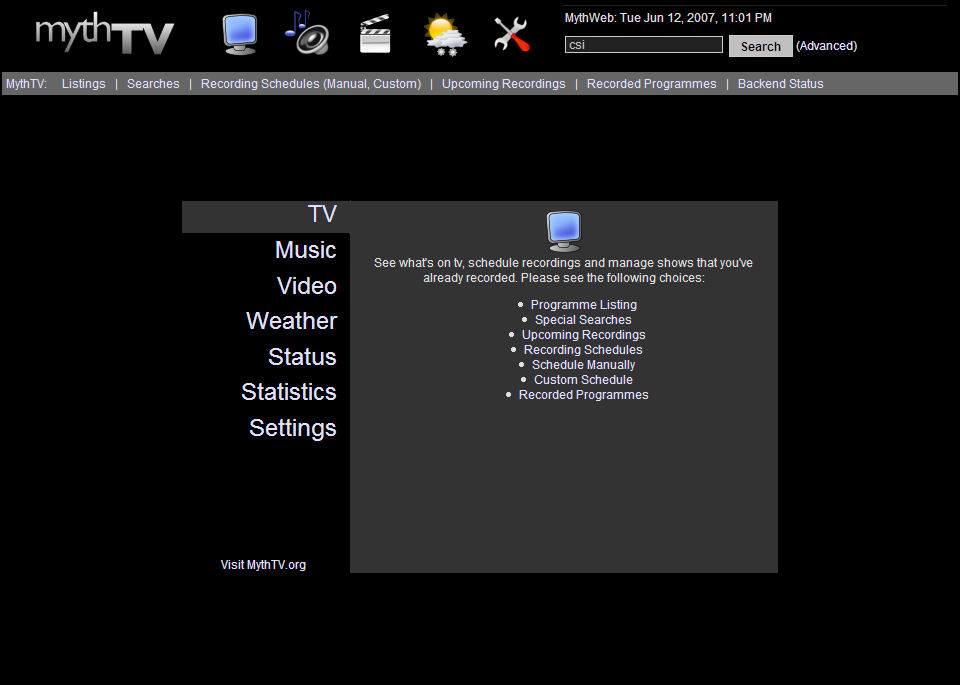Screen dimensions: 960x685
Task: Visit MythTV.org link
Action: tap(263, 564)
